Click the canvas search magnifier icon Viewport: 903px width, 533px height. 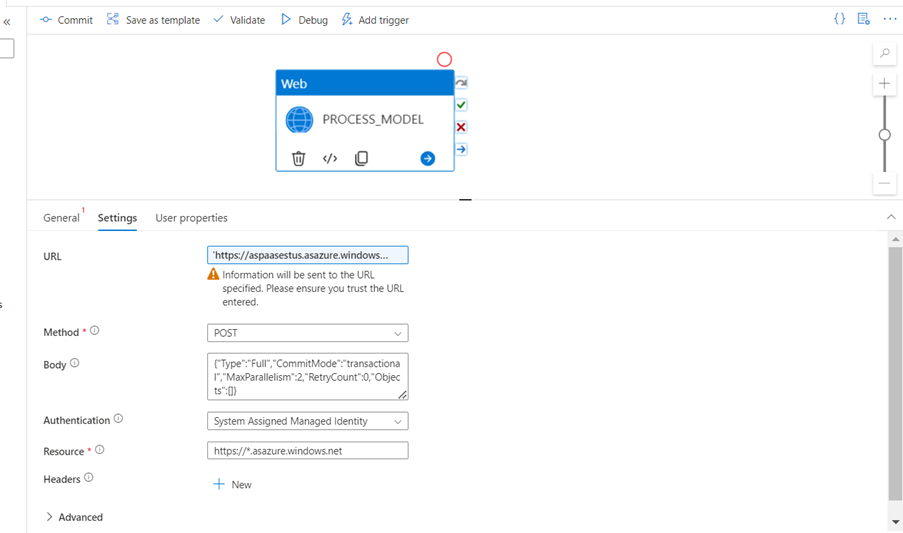(884, 54)
